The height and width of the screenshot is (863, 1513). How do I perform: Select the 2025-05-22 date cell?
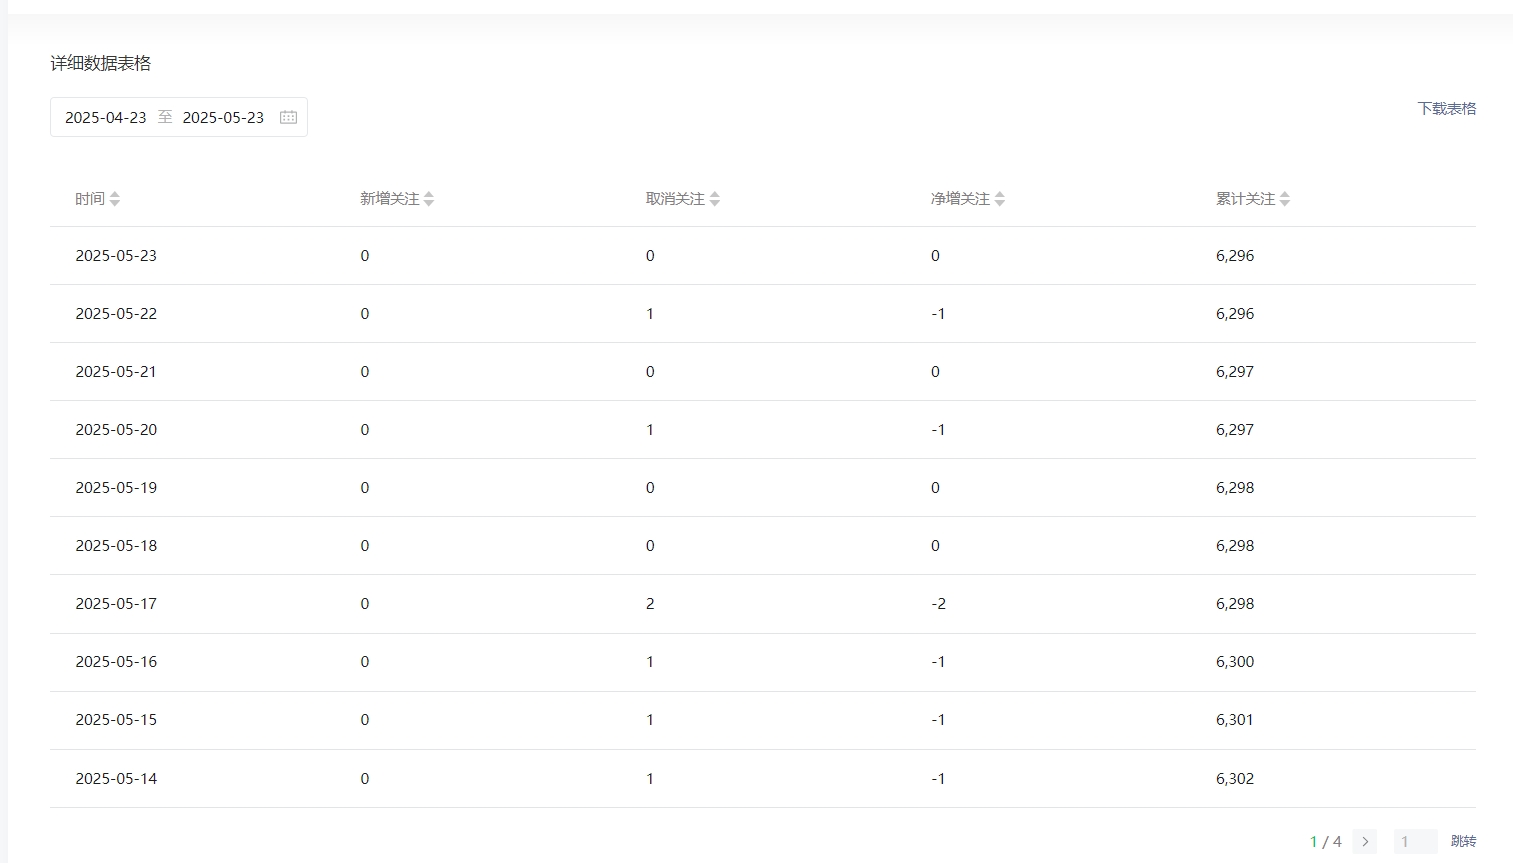tap(116, 314)
